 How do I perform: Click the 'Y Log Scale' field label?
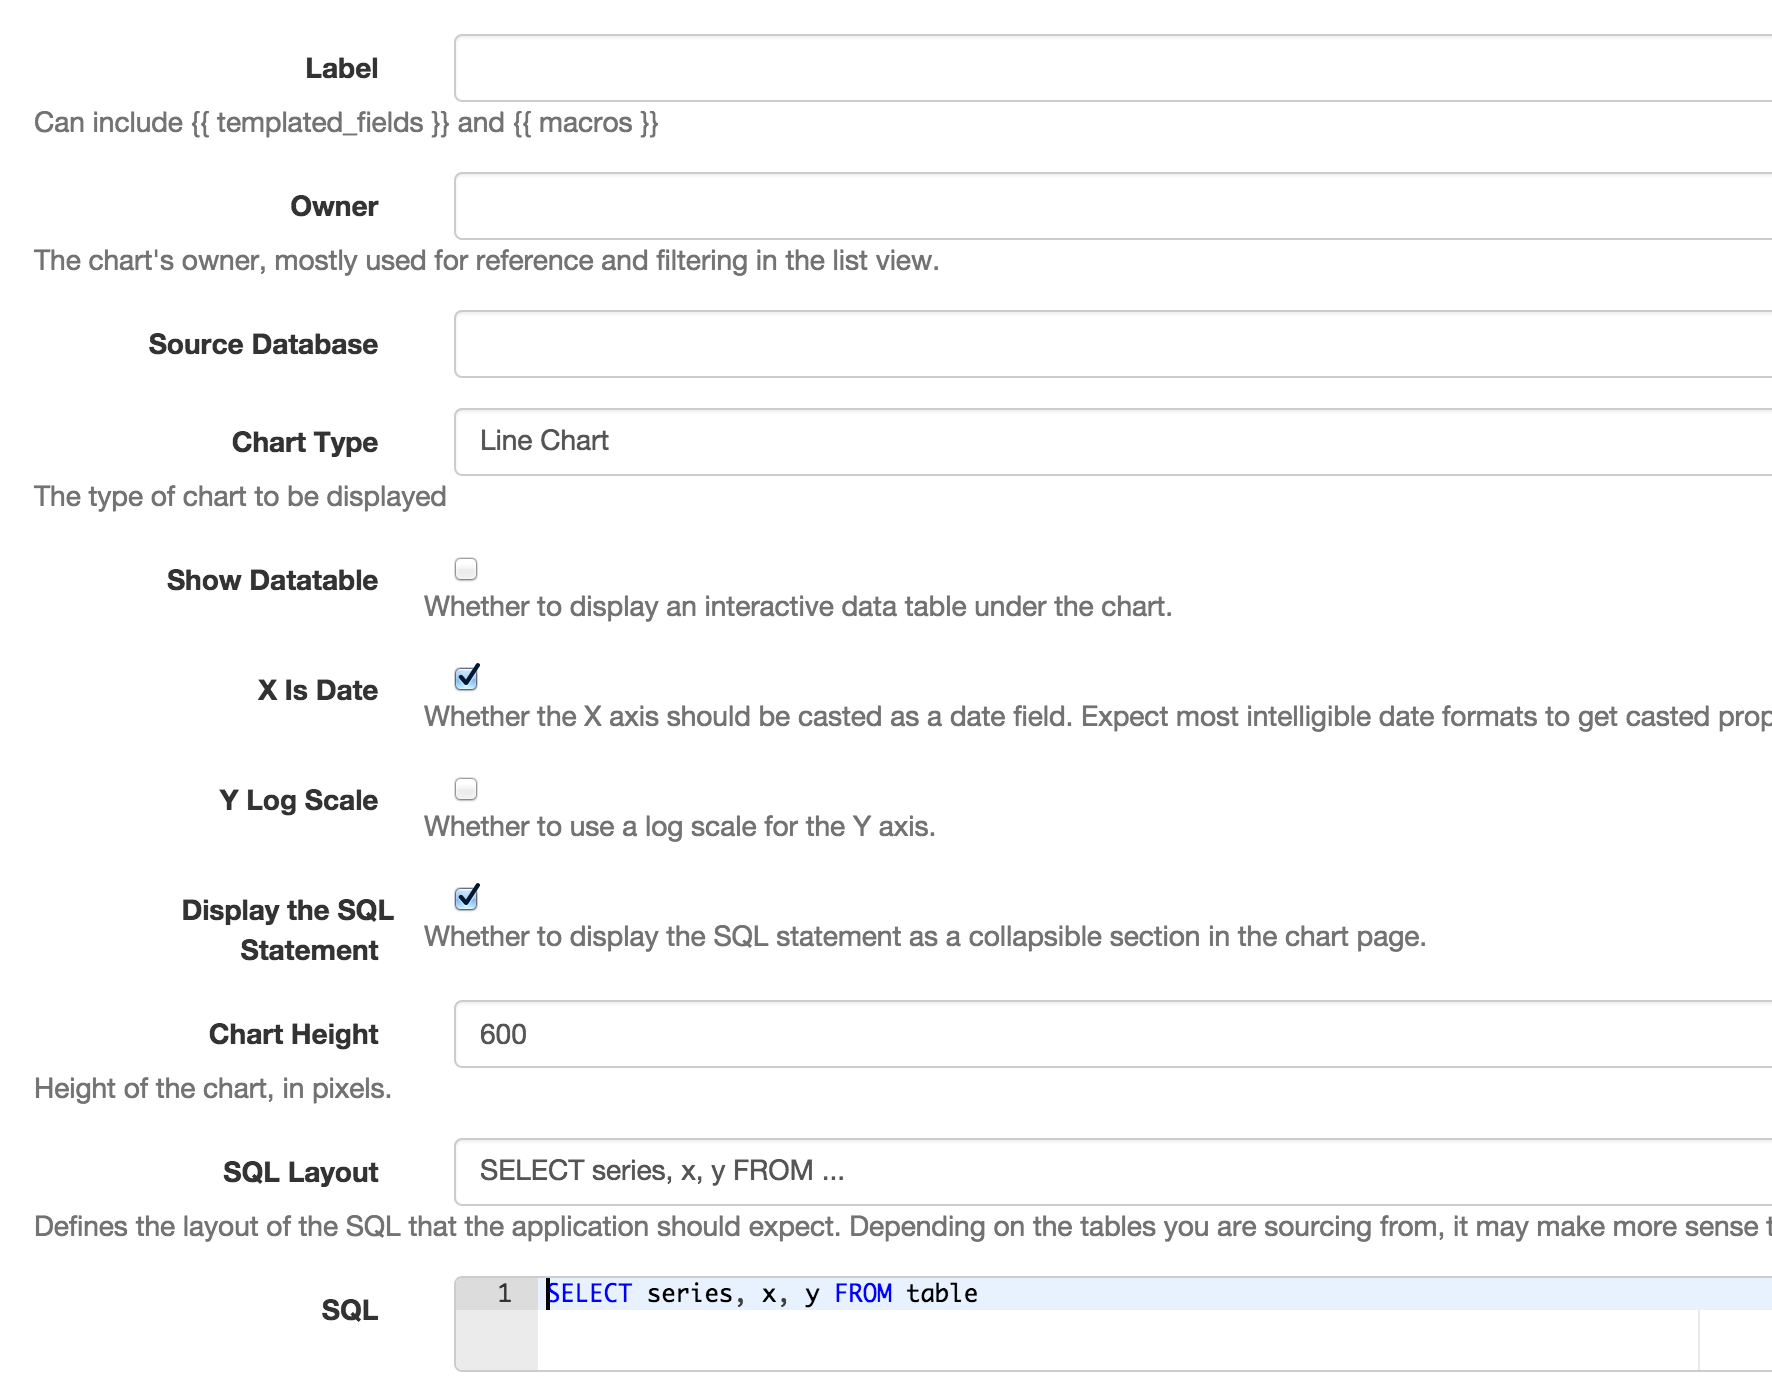pyautogui.click(x=298, y=800)
